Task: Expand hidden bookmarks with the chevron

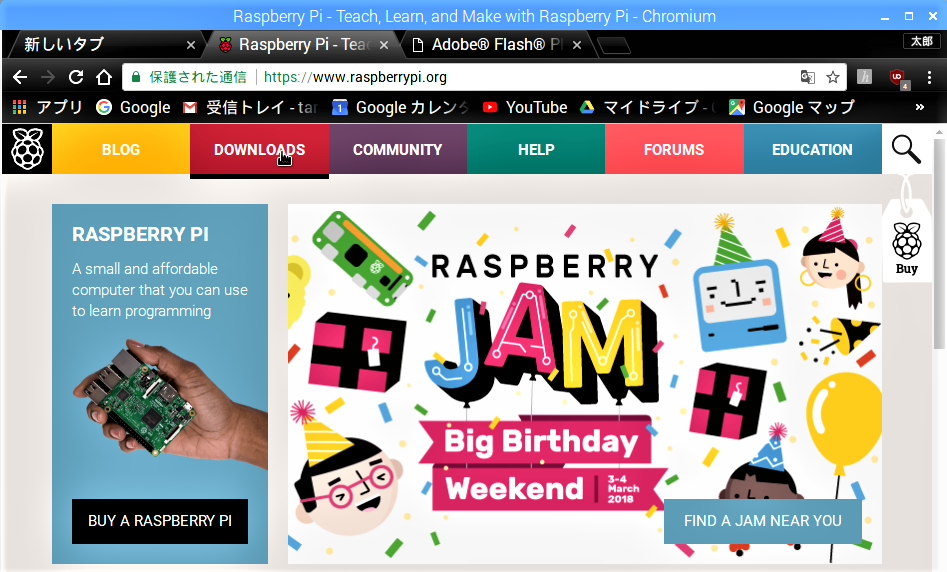Action: click(x=920, y=107)
